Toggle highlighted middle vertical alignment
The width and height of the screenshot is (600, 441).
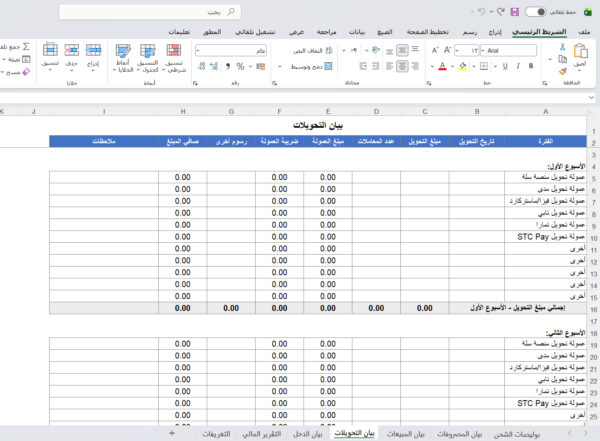click(x=402, y=50)
